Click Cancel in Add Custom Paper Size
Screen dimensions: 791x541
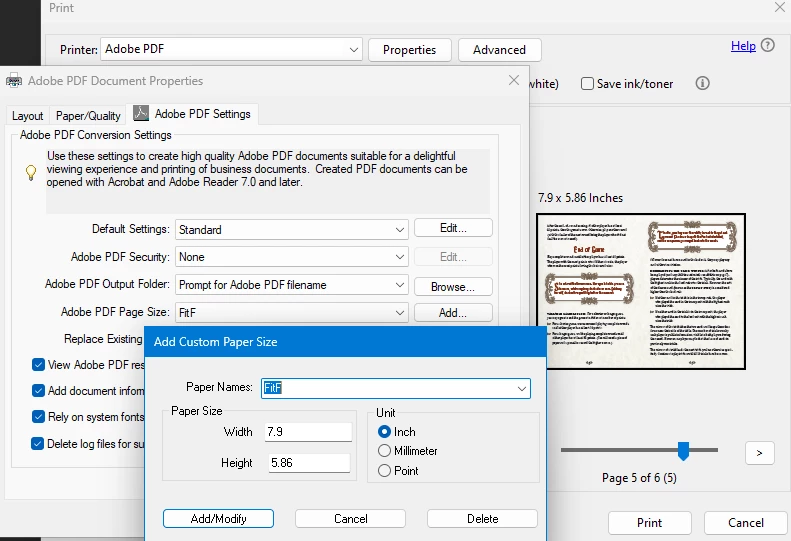click(351, 519)
